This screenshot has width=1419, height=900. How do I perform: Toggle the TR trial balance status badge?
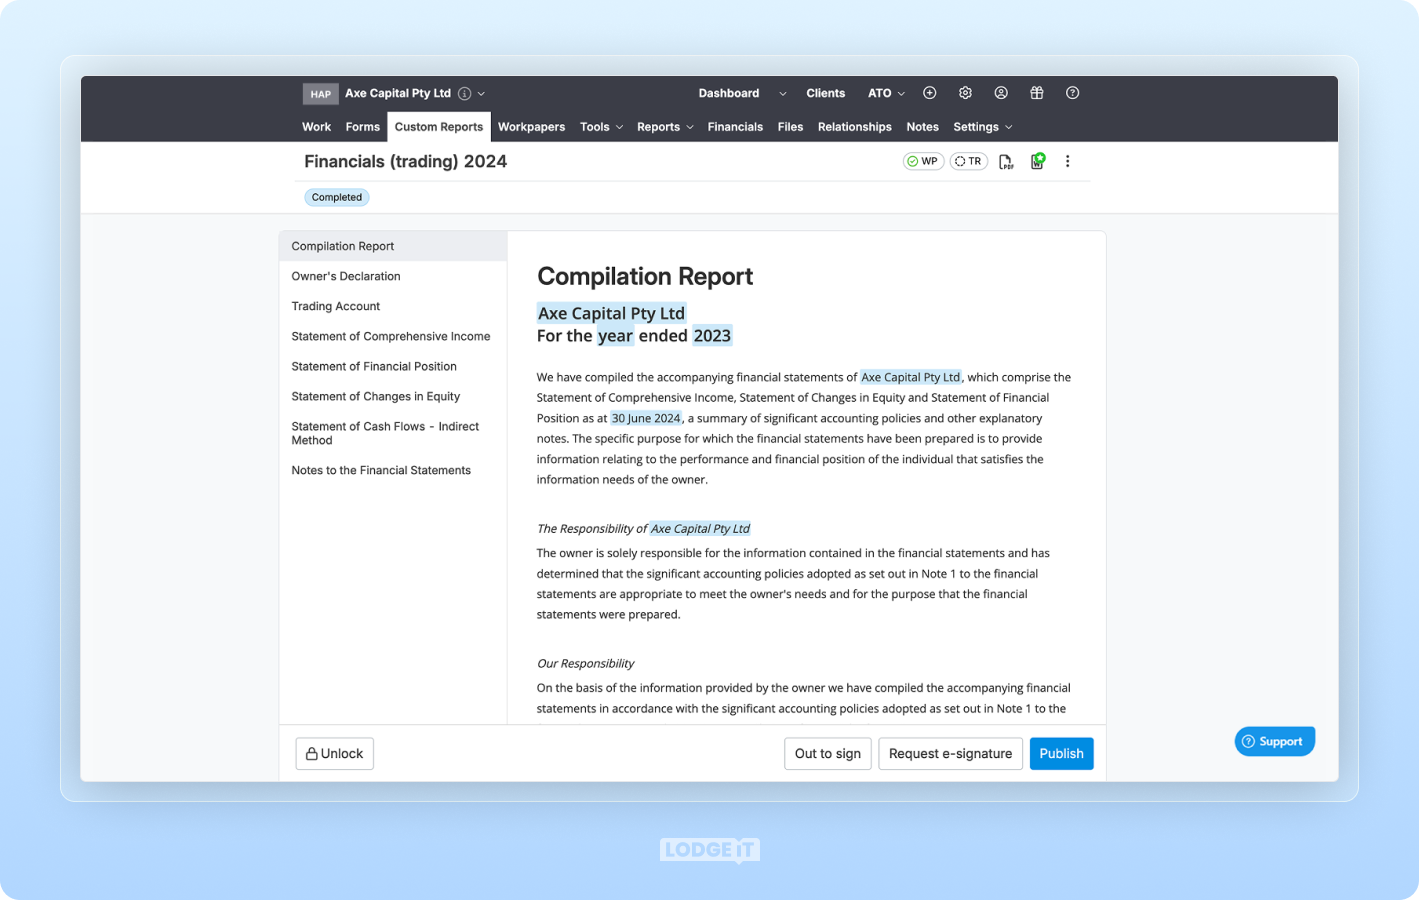point(968,160)
